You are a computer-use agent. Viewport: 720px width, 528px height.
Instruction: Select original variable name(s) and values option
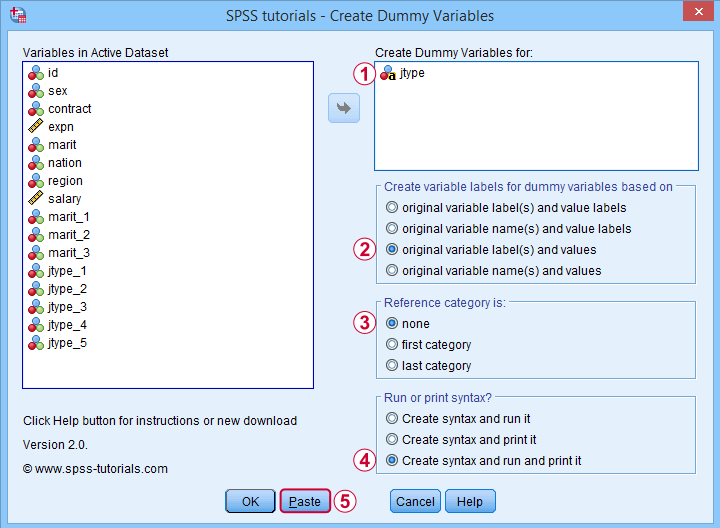(x=494, y=271)
